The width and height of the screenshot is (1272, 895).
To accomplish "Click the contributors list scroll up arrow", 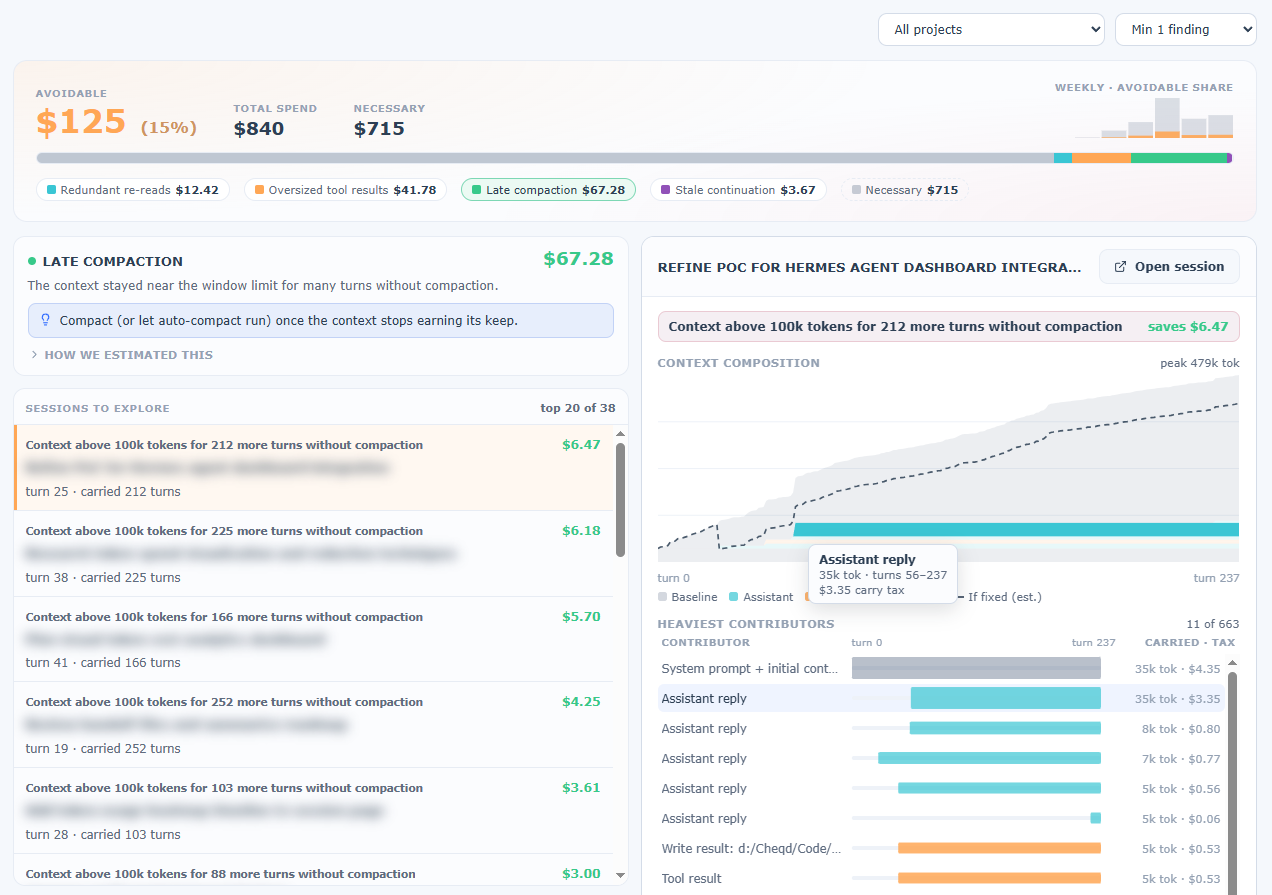I will pos(1232,662).
